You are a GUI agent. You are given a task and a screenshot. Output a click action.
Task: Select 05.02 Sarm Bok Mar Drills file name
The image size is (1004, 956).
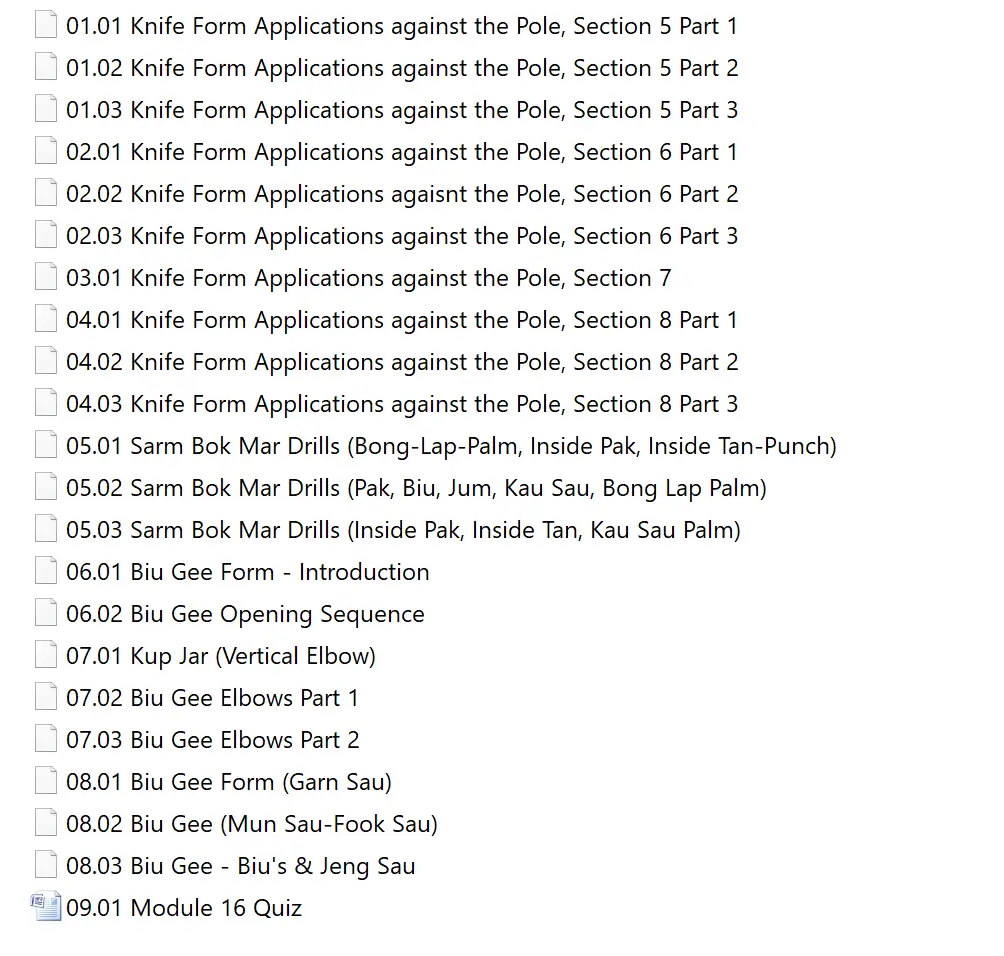coord(416,488)
